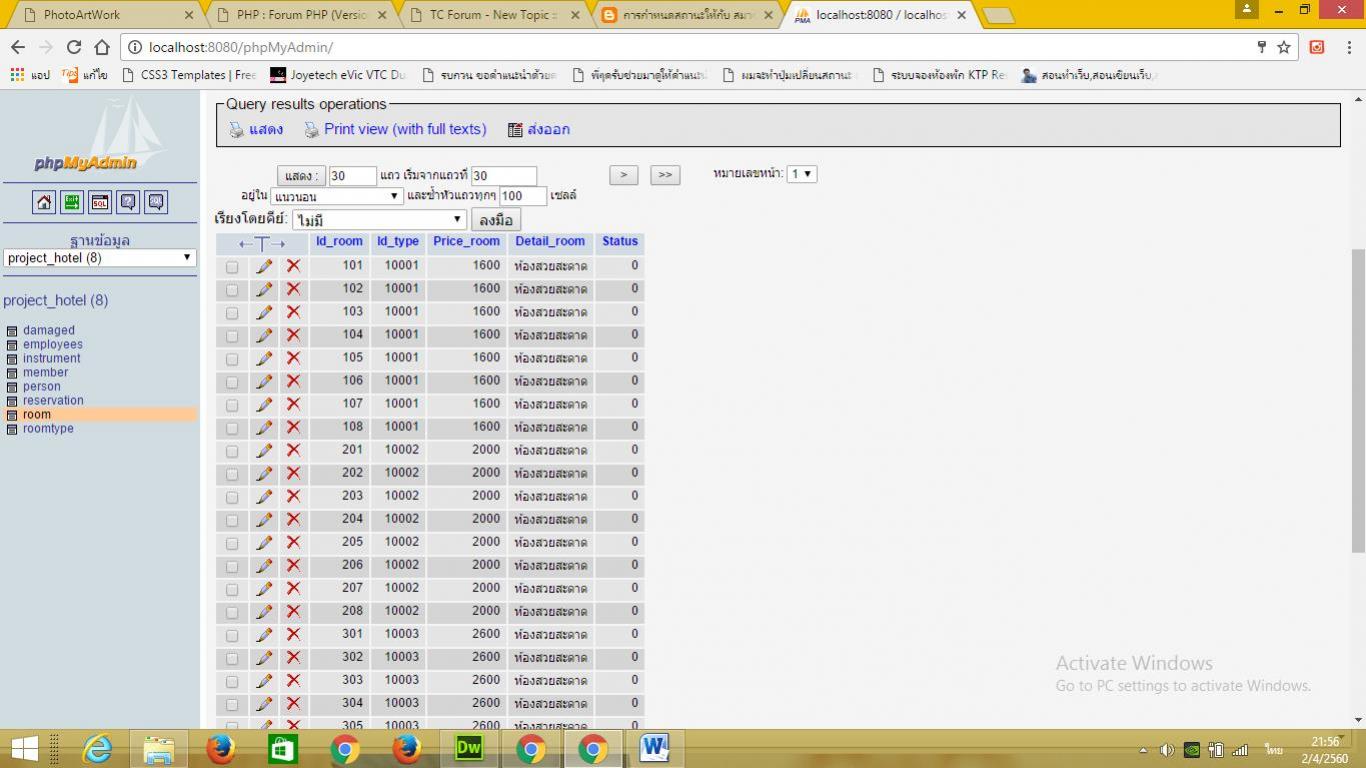This screenshot has width=1366, height=768.
Task: Open the sort by key dropdown
Action: coord(379,220)
